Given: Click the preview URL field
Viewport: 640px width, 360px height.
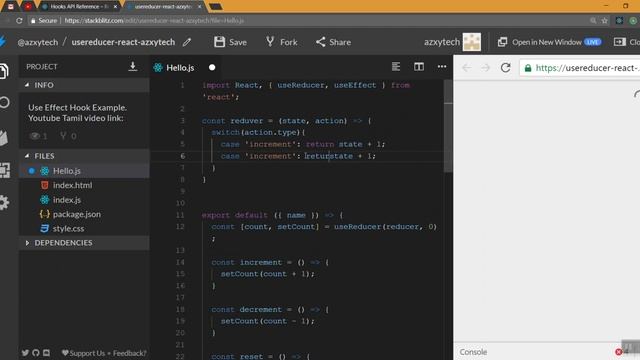Looking at the screenshot, I should pos(580,68).
